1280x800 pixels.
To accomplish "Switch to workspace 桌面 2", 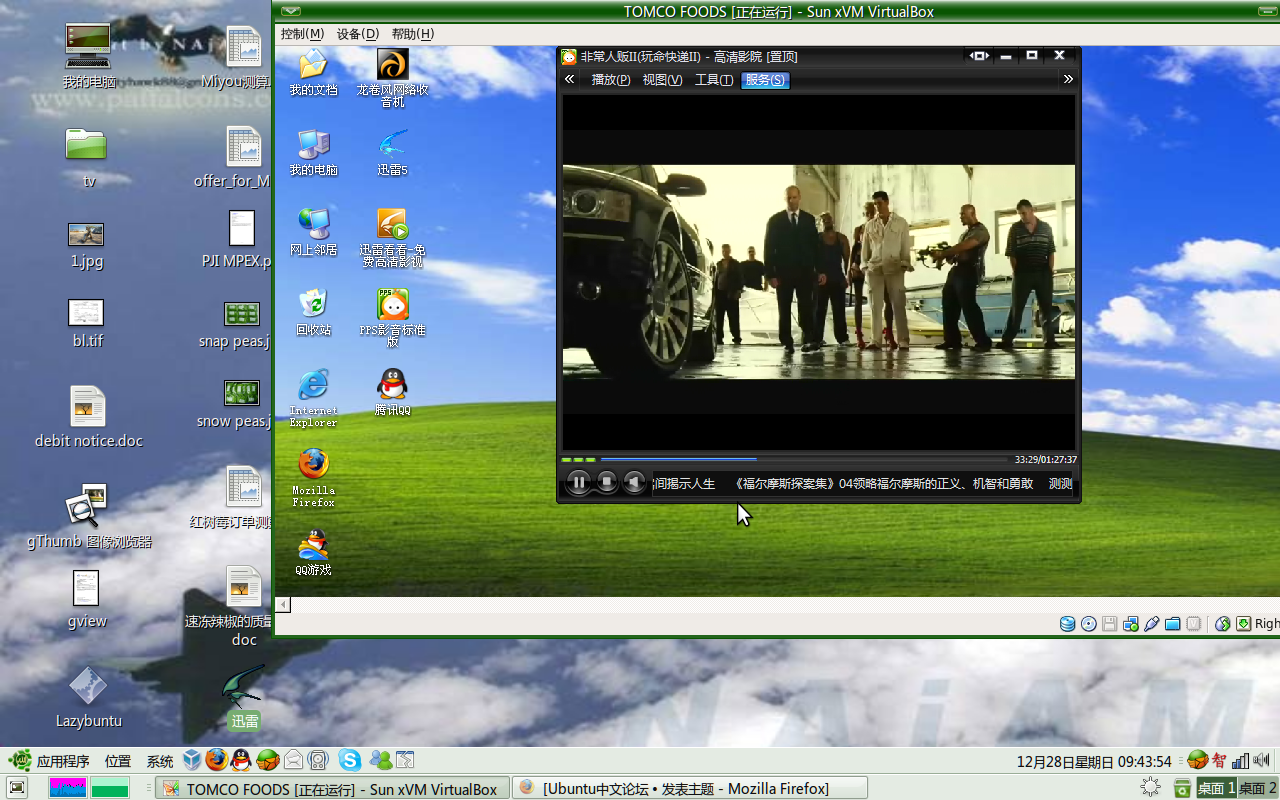I will (1258, 788).
